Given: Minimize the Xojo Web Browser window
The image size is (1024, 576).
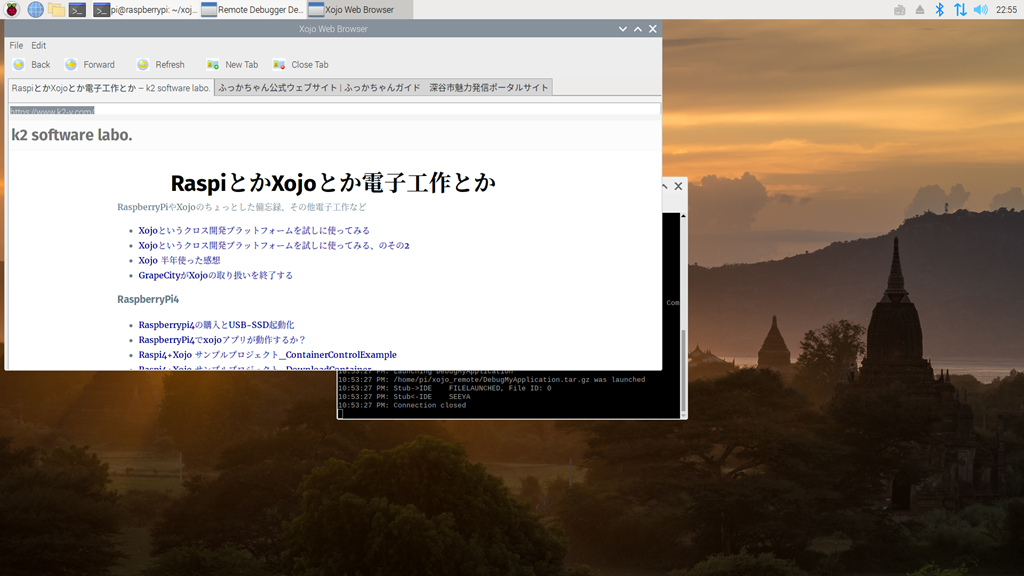Looking at the screenshot, I should [622, 29].
